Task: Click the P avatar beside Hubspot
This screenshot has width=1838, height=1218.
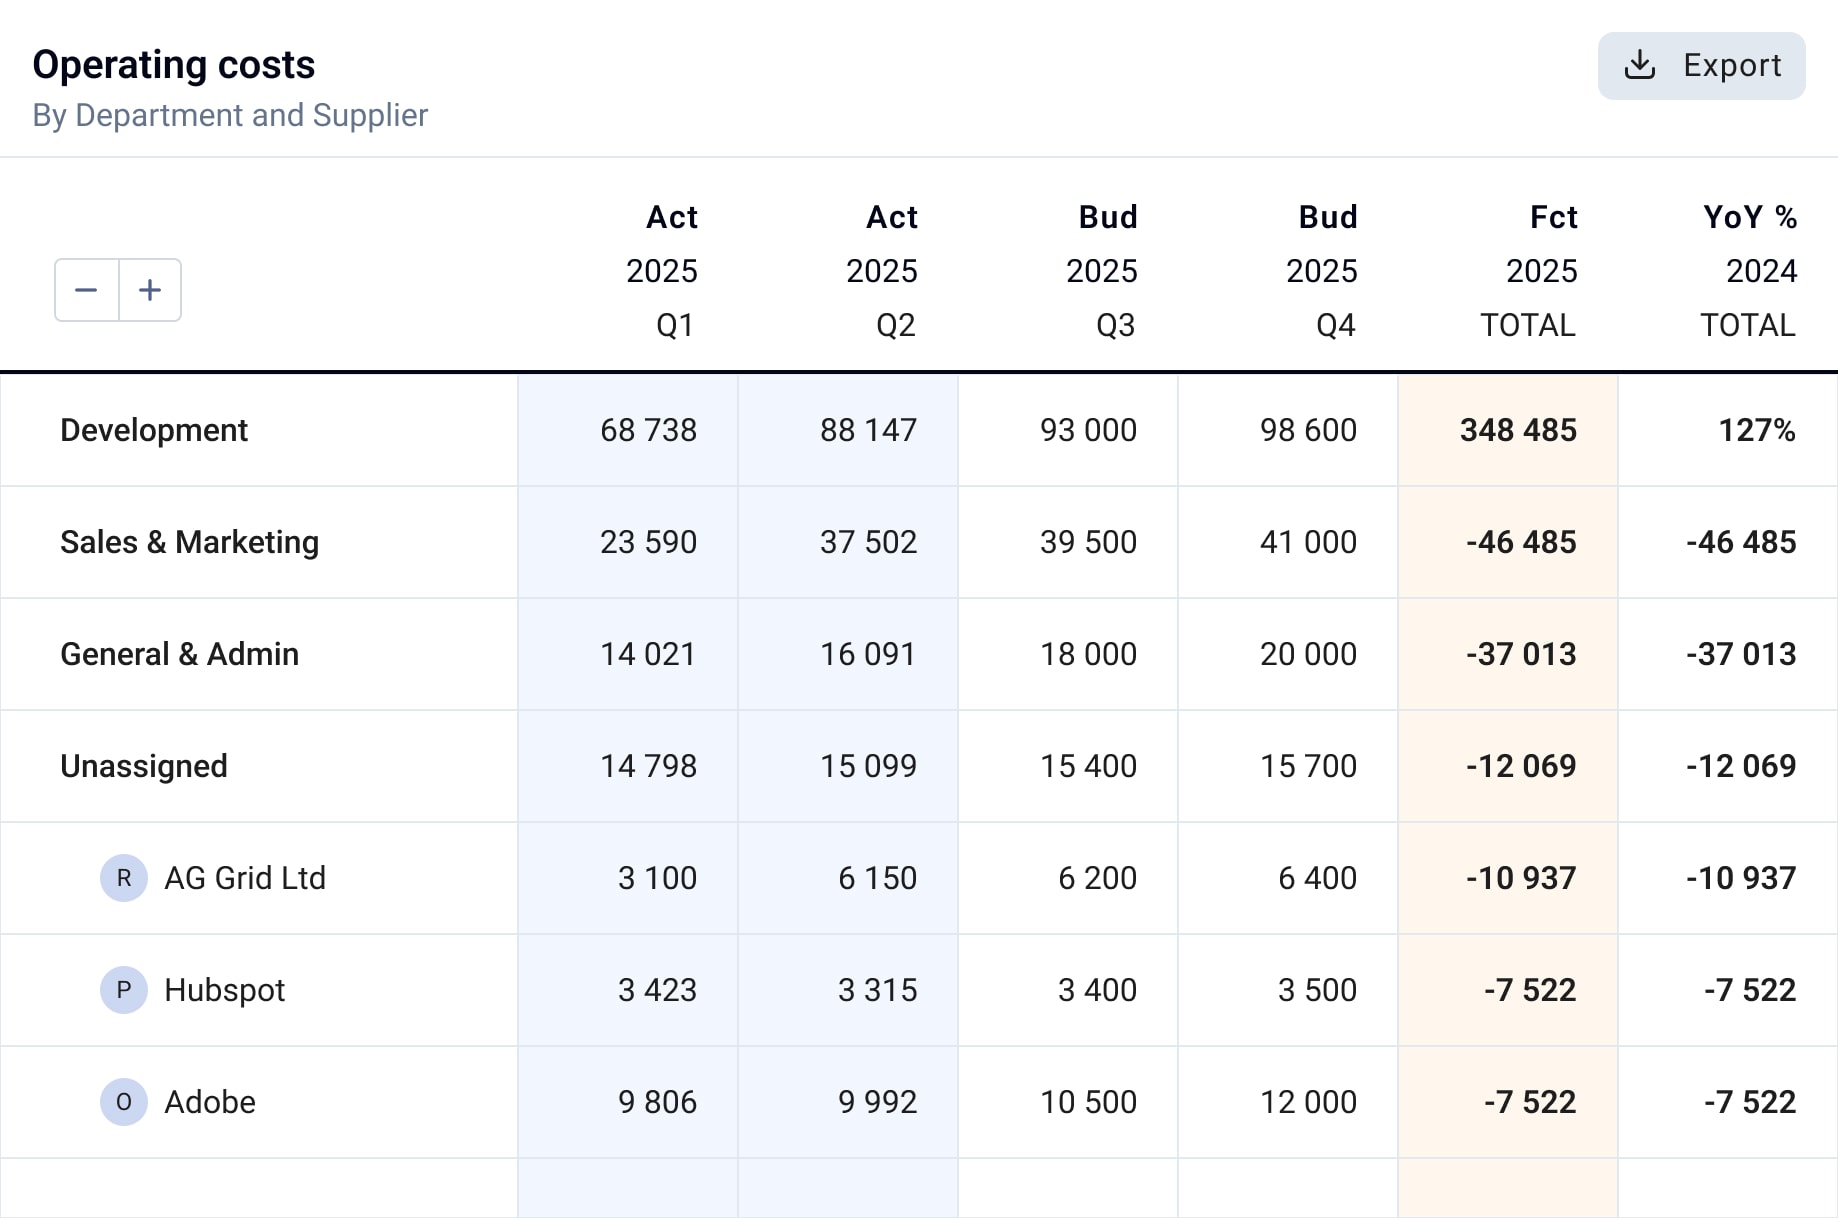Action: 124,990
